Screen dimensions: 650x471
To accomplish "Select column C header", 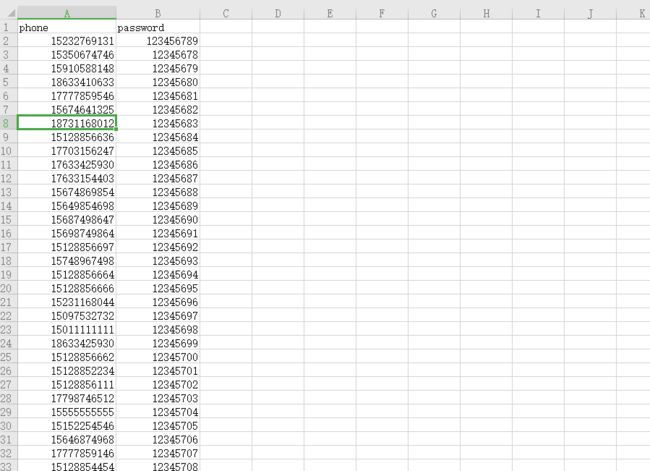I will (226, 13).
